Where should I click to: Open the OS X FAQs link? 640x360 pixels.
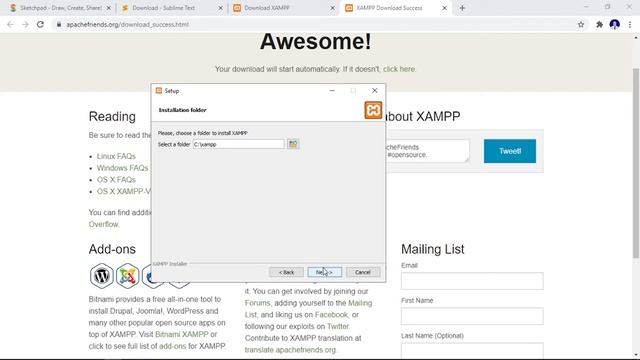(x=116, y=180)
